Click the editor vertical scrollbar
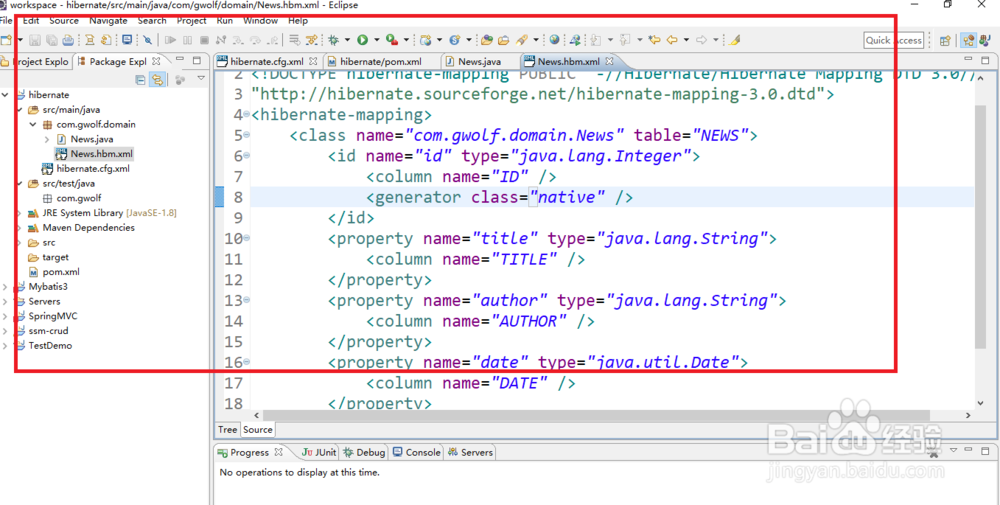This screenshot has height=505, width=1000. point(981,227)
